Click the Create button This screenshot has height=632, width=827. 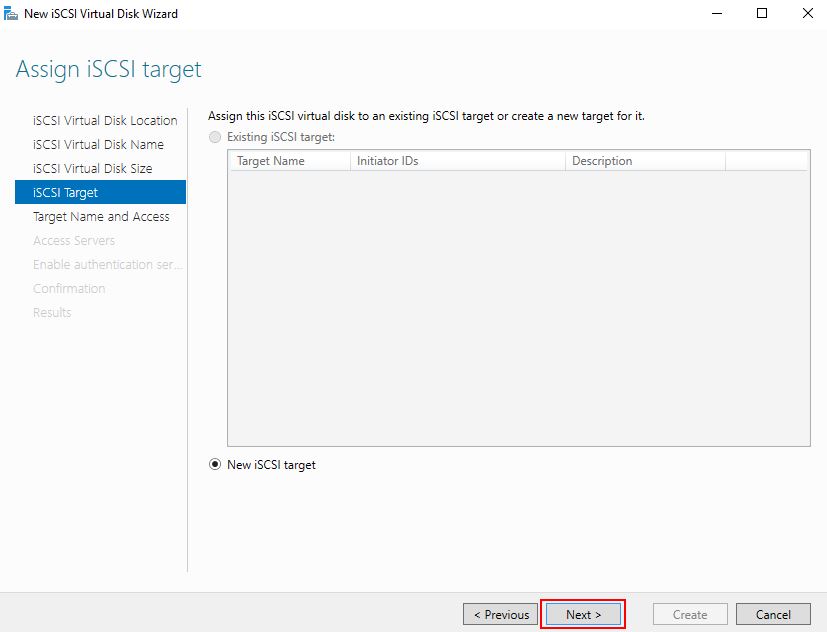click(690, 615)
